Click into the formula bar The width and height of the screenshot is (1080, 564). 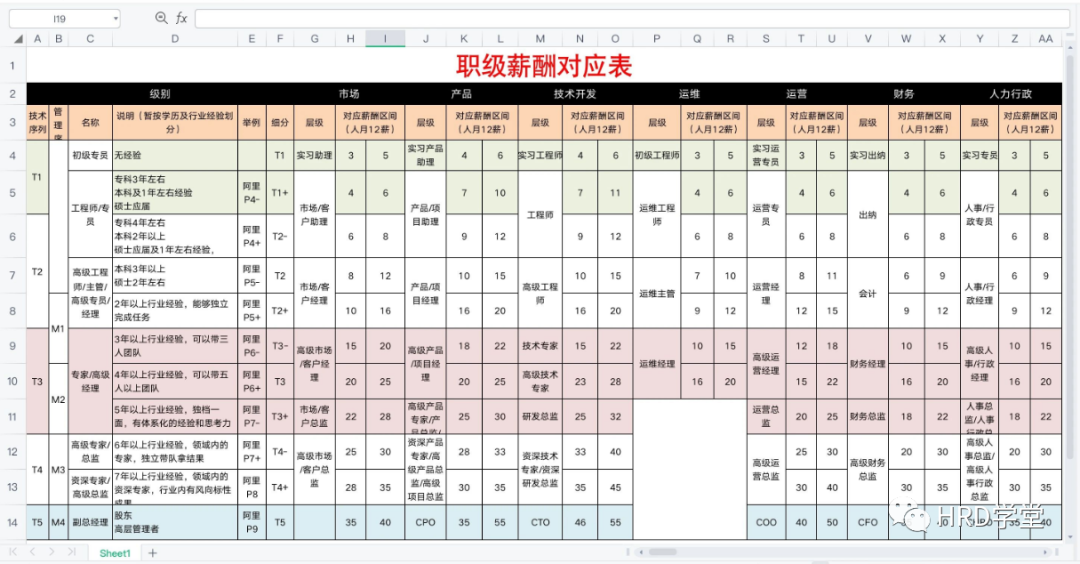pos(632,19)
